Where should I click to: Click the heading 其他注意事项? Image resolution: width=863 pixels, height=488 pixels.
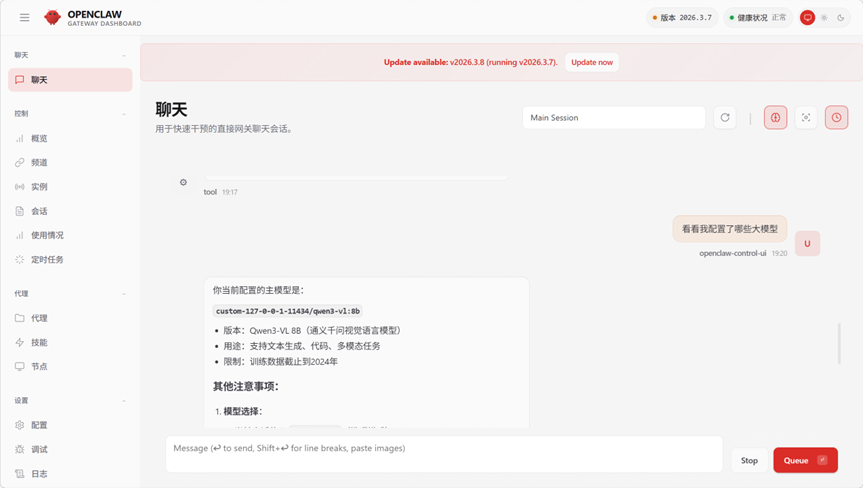pos(246,386)
